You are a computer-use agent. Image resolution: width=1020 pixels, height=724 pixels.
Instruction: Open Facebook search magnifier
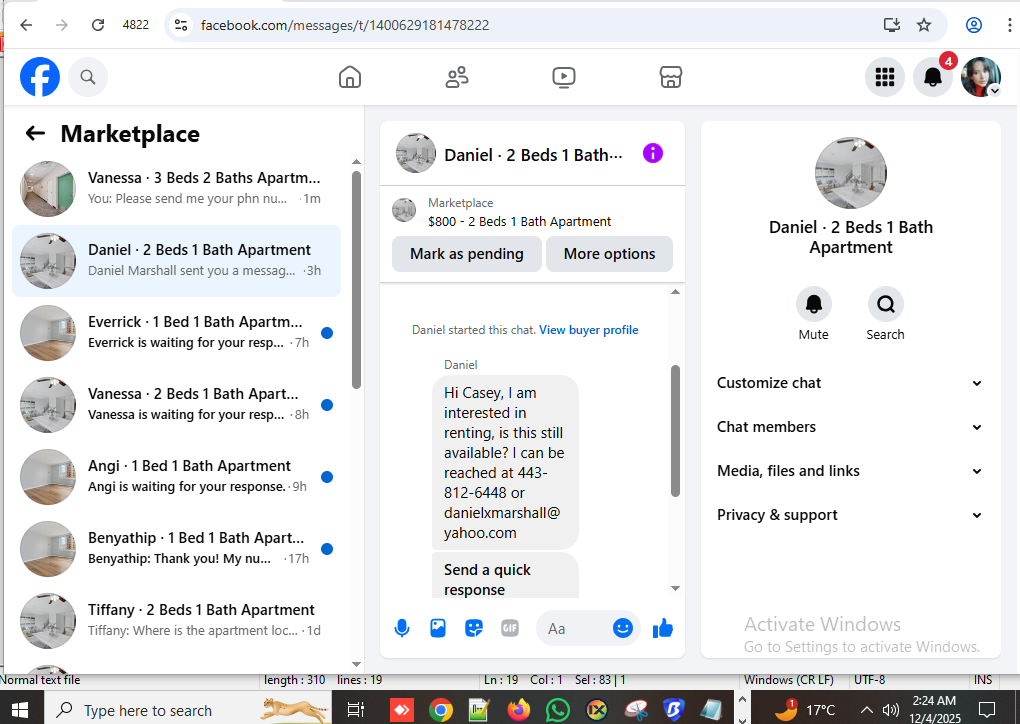(x=88, y=77)
